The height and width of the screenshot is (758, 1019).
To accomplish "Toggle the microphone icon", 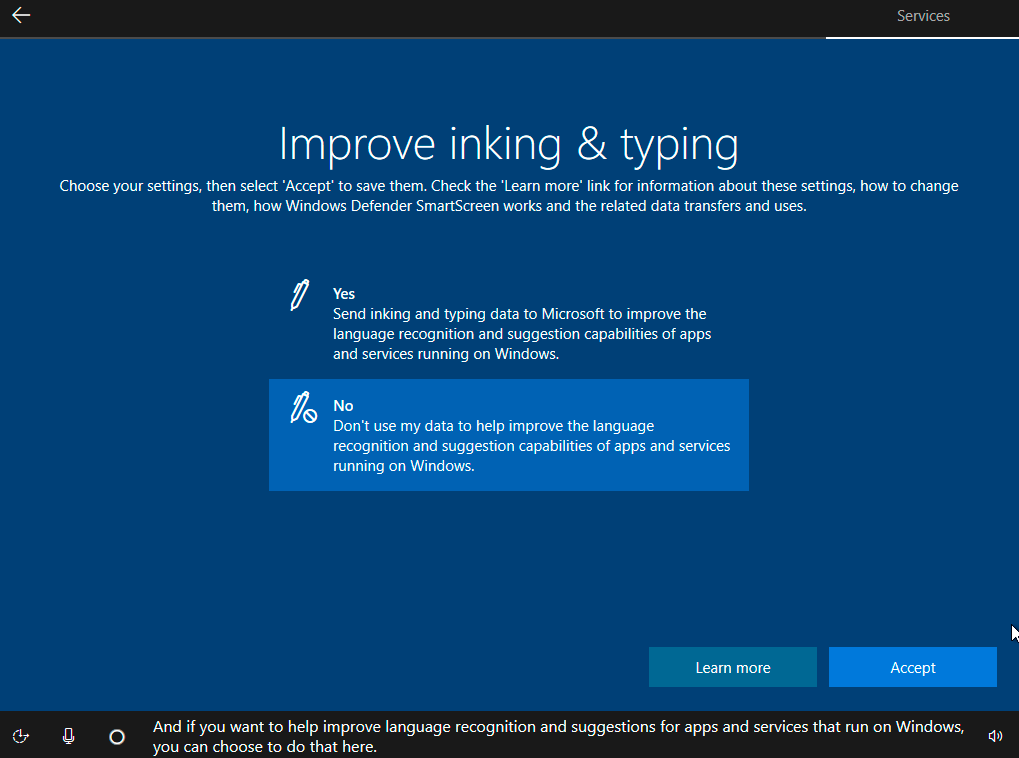I will (x=68, y=737).
